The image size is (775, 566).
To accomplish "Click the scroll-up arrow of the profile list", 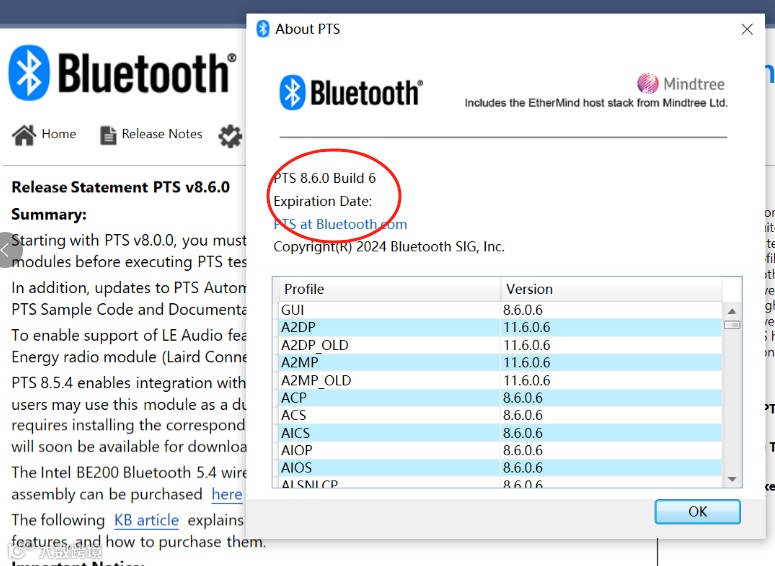I will pyautogui.click(x=732, y=311).
